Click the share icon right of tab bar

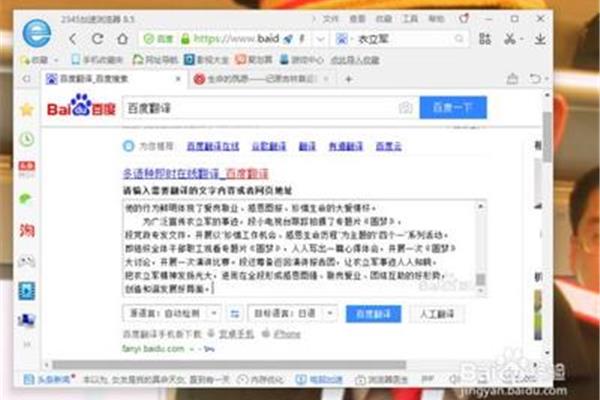click(512, 79)
